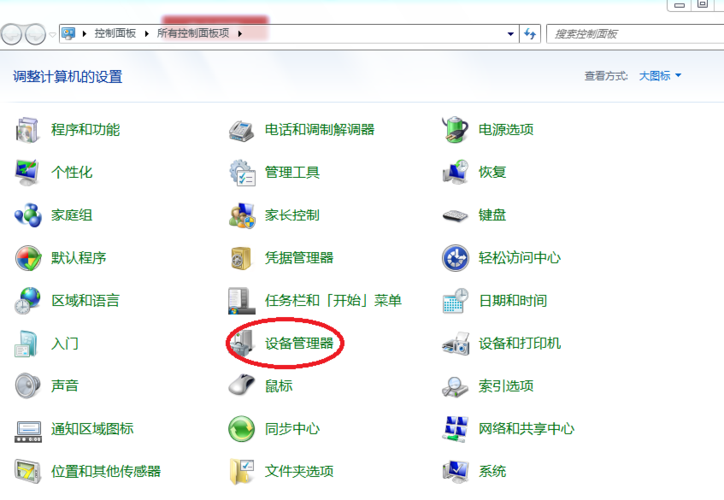Viewport: 724px width, 500px height.
Task: Expand the arrow after 控制面板 in breadcrumb
Action: coord(146,34)
